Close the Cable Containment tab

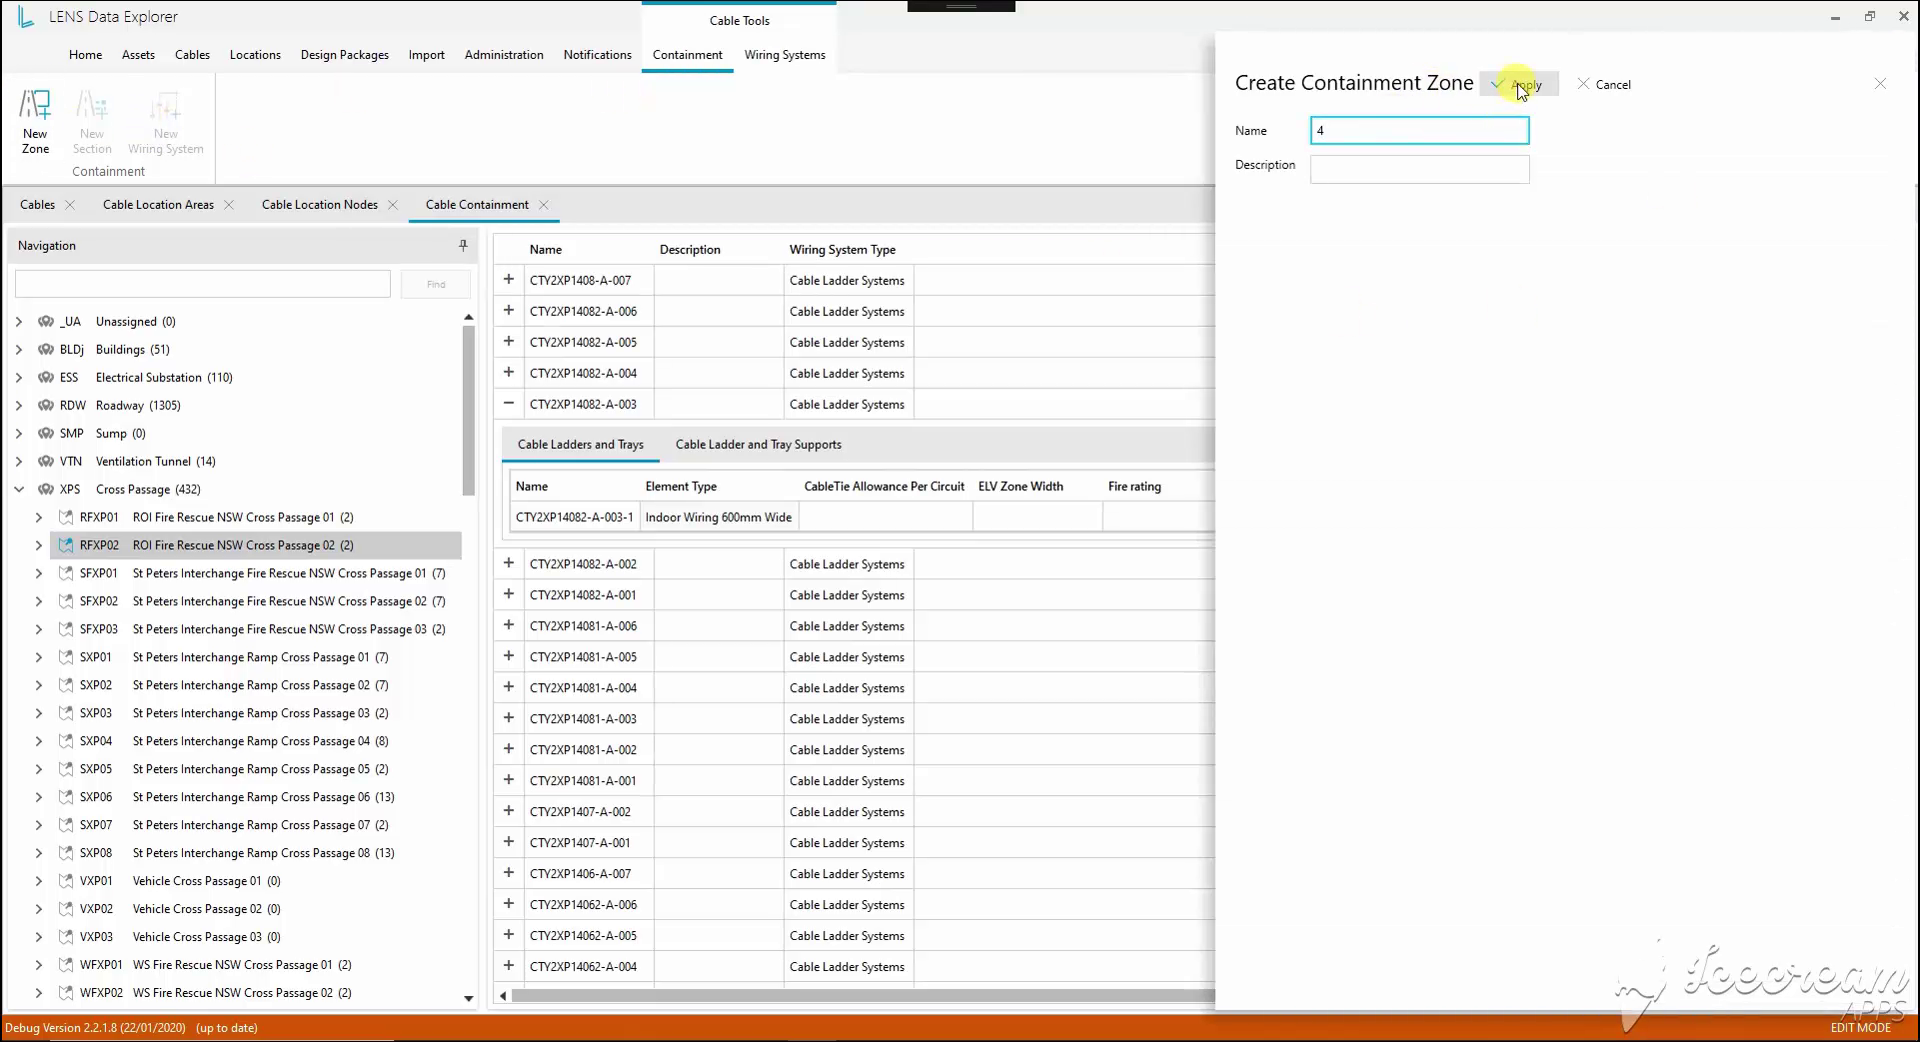click(x=544, y=205)
